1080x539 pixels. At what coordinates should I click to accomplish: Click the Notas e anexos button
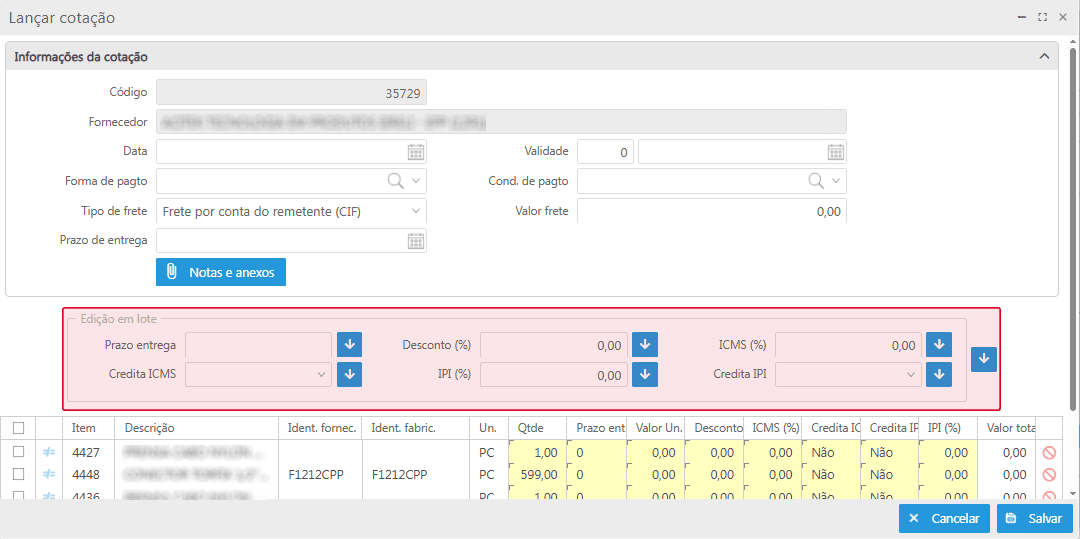[221, 272]
